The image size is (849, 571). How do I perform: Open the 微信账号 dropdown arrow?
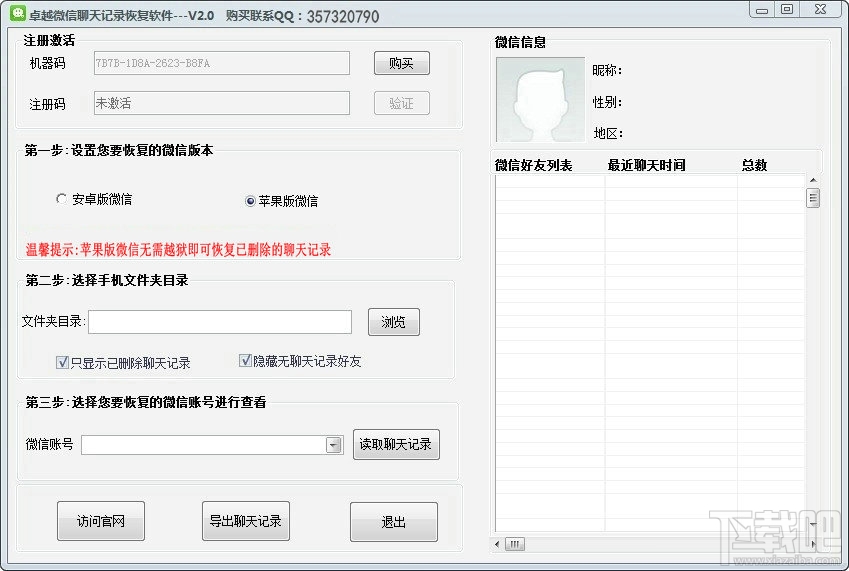pos(334,445)
